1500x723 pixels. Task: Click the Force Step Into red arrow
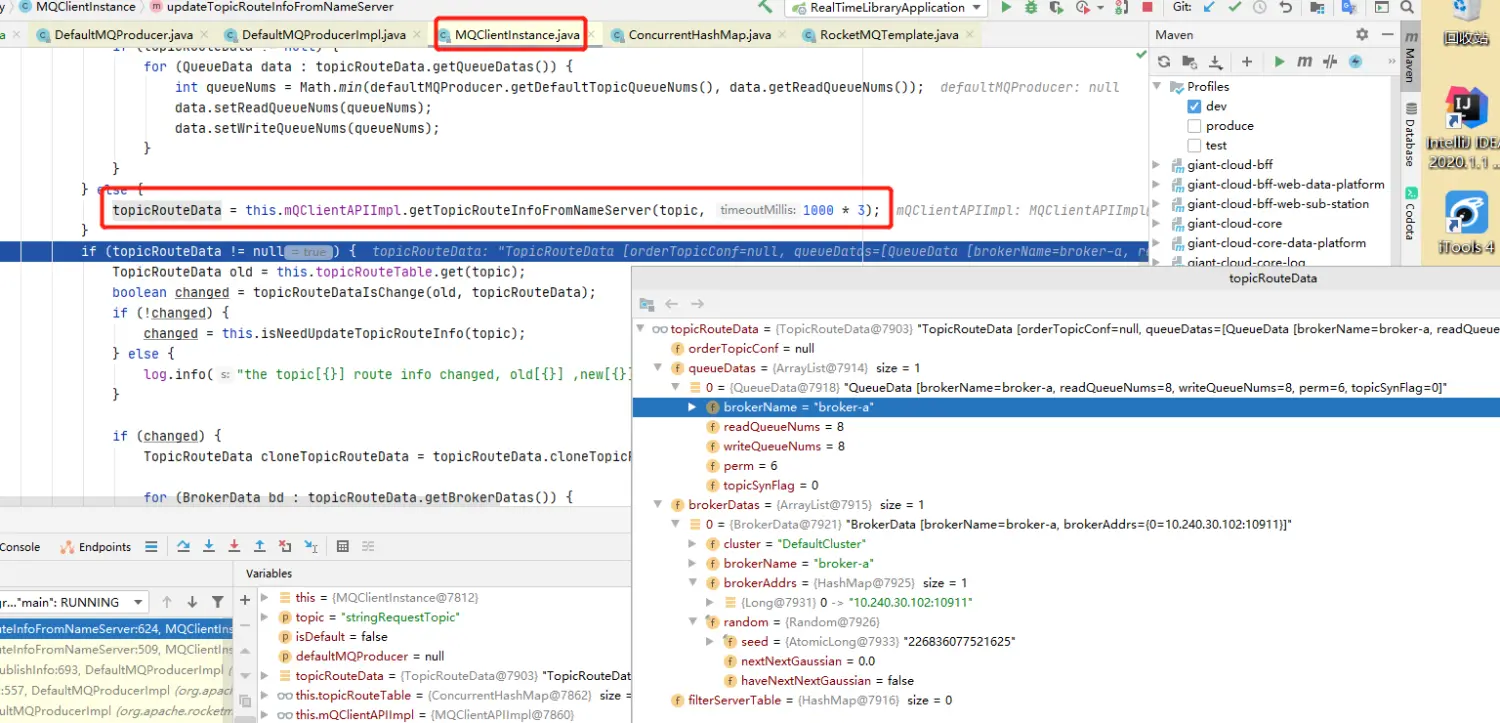(x=234, y=546)
